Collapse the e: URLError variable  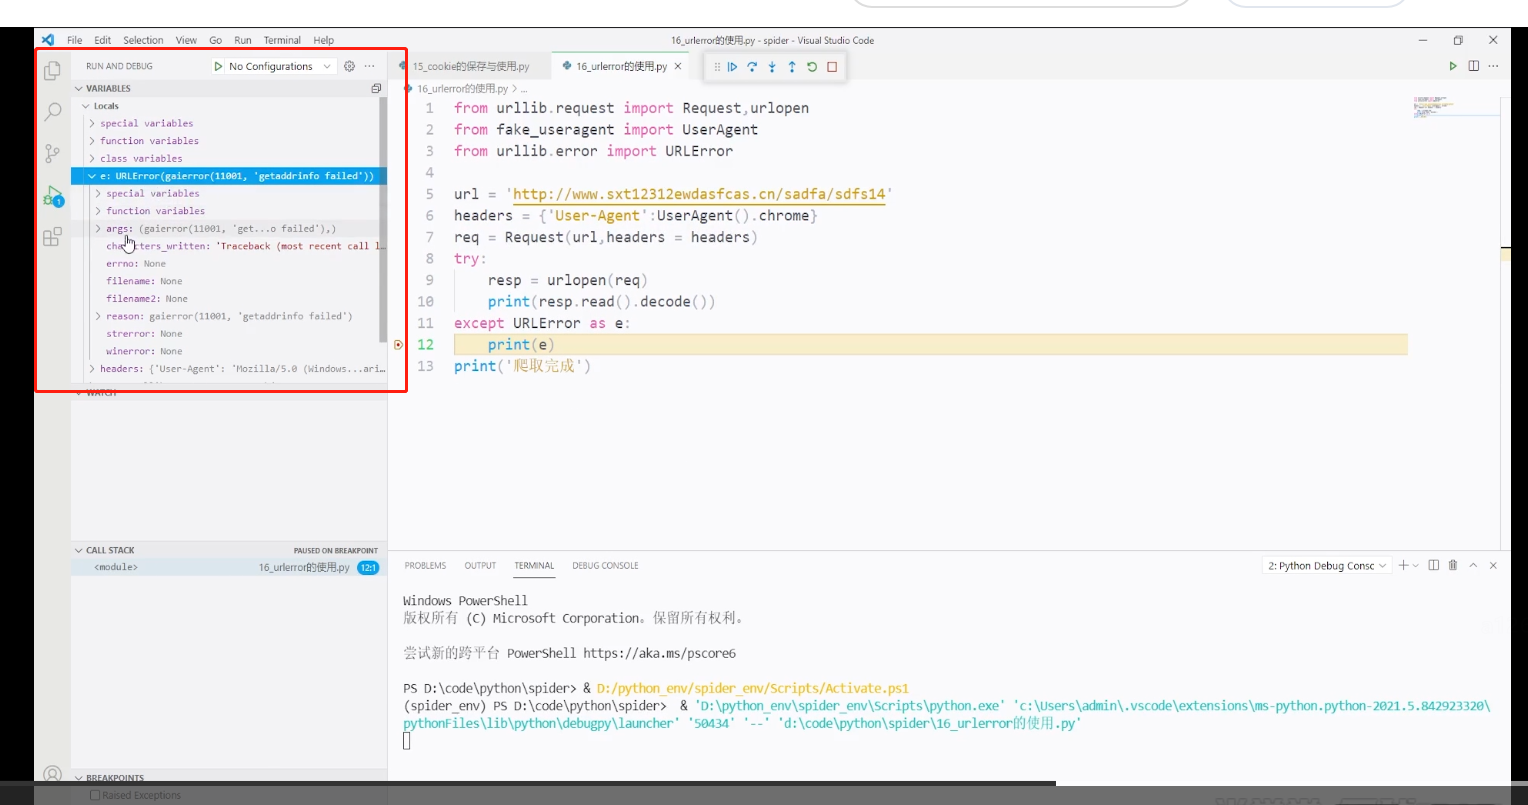(x=92, y=176)
